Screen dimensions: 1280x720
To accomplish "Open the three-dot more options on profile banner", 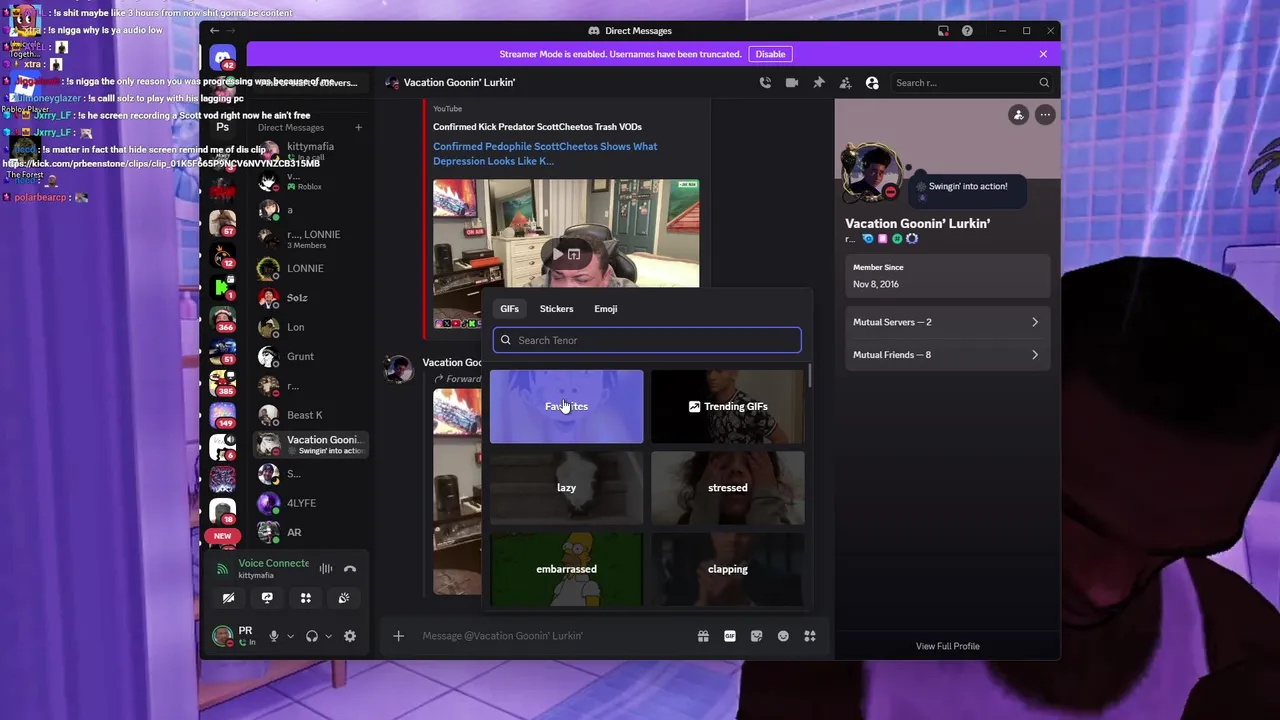I will (1045, 115).
